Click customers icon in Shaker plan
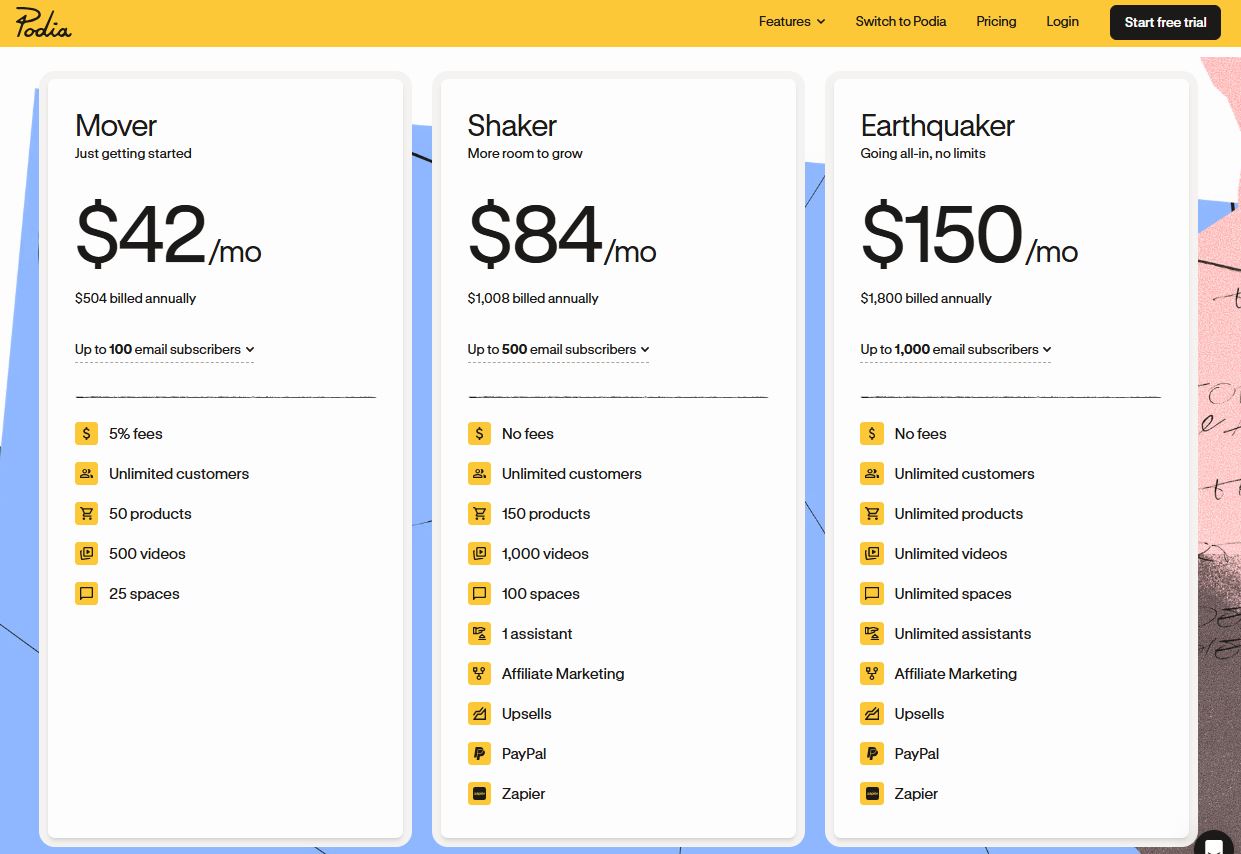The width and height of the screenshot is (1241, 854). [480, 474]
